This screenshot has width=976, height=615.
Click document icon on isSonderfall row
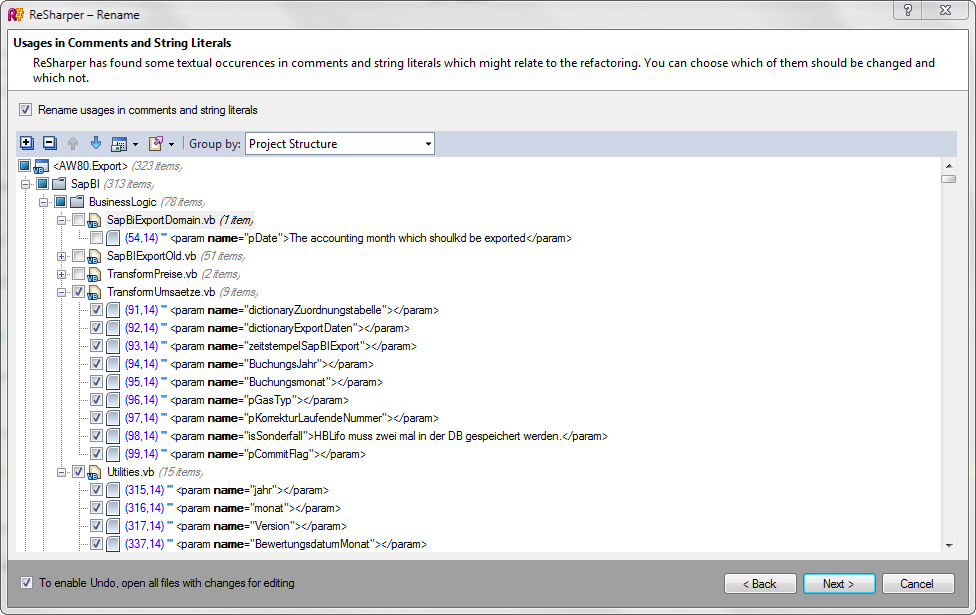[113, 436]
